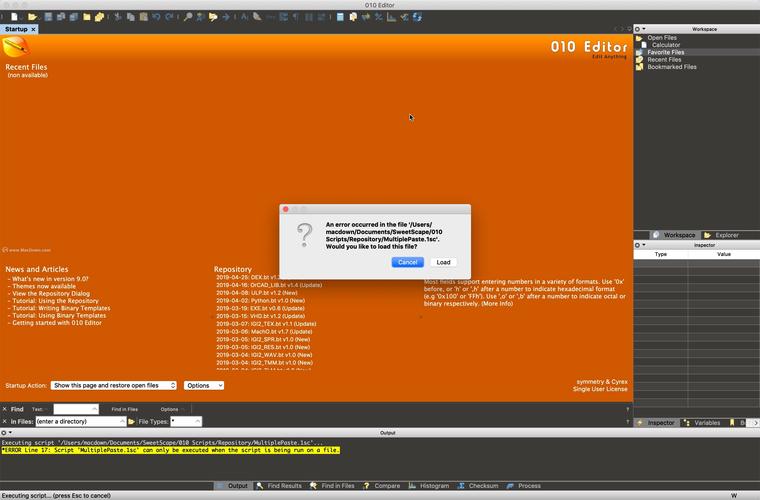The height and width of the screenshot is (500, 760).
Task: Select the Histogram tab
Action: point(429,485)
